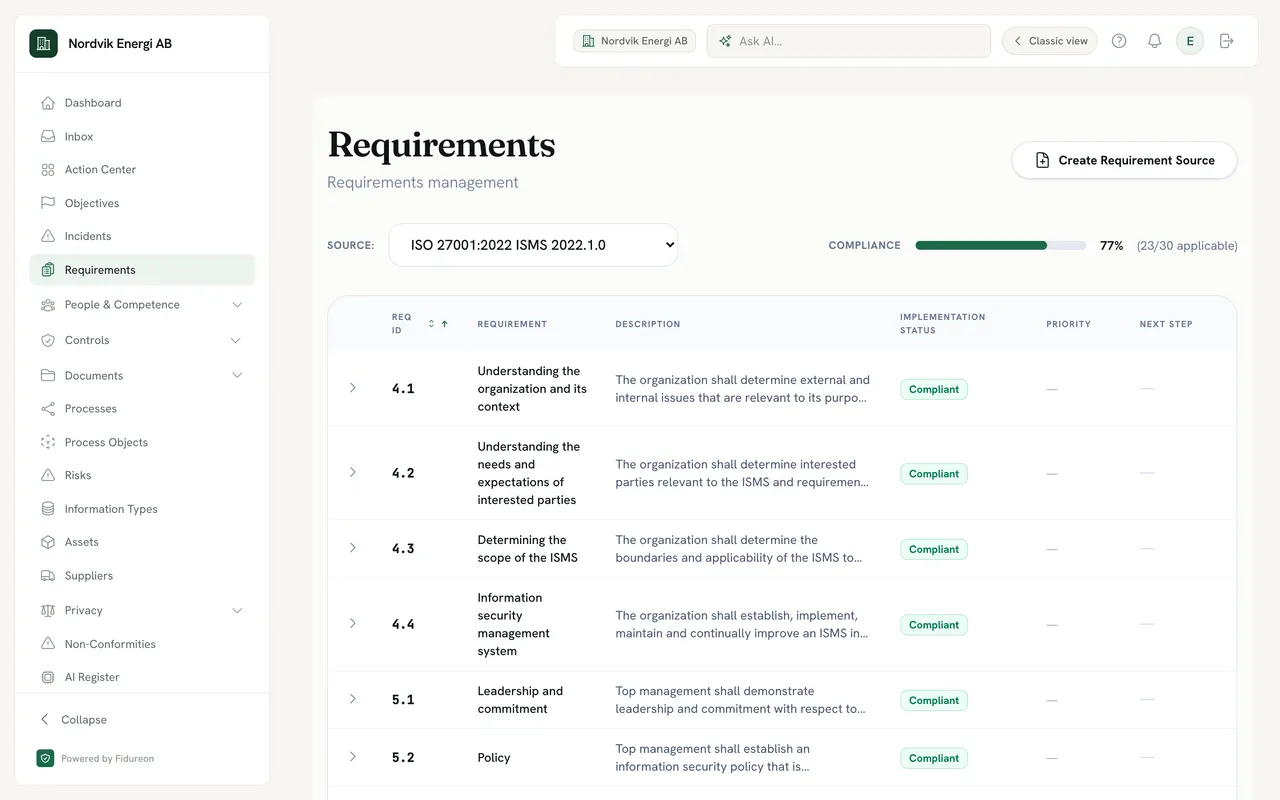Open the Inbox tray icon
Screen dimensions: 1280x800
tap(47, 136)
